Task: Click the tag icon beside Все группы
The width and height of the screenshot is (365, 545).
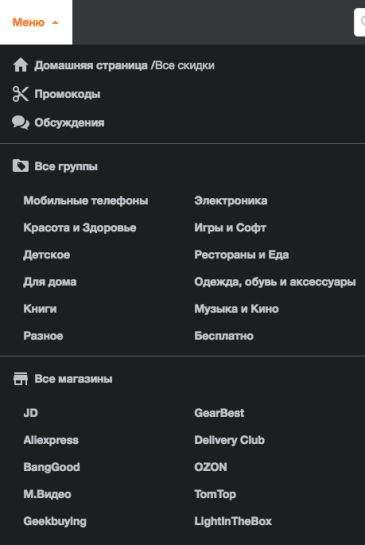Action: click(x=21, y=166)
